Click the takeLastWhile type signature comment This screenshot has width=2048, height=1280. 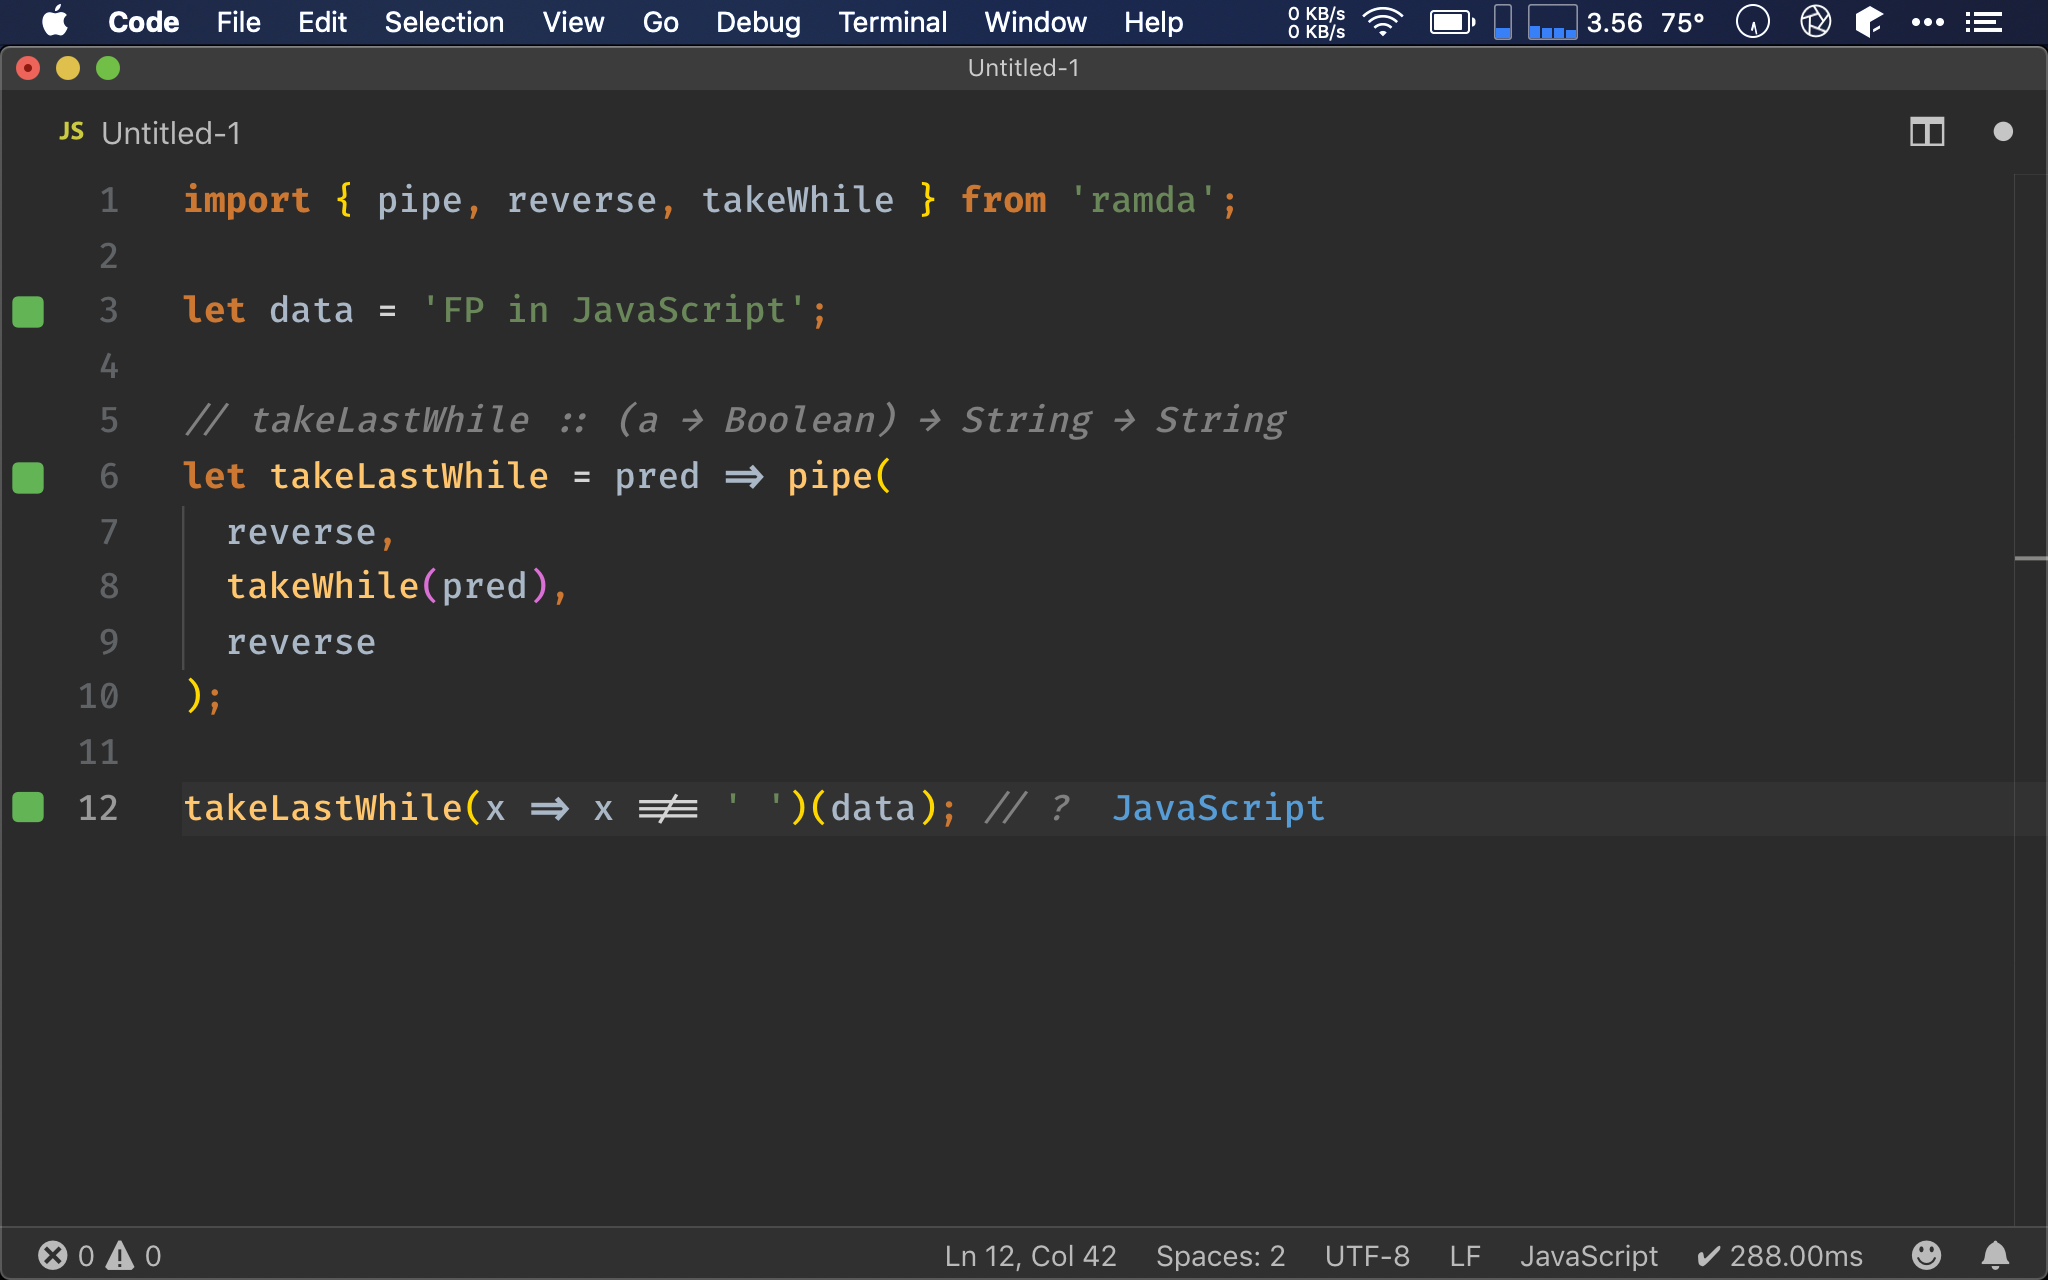(735, 420)
